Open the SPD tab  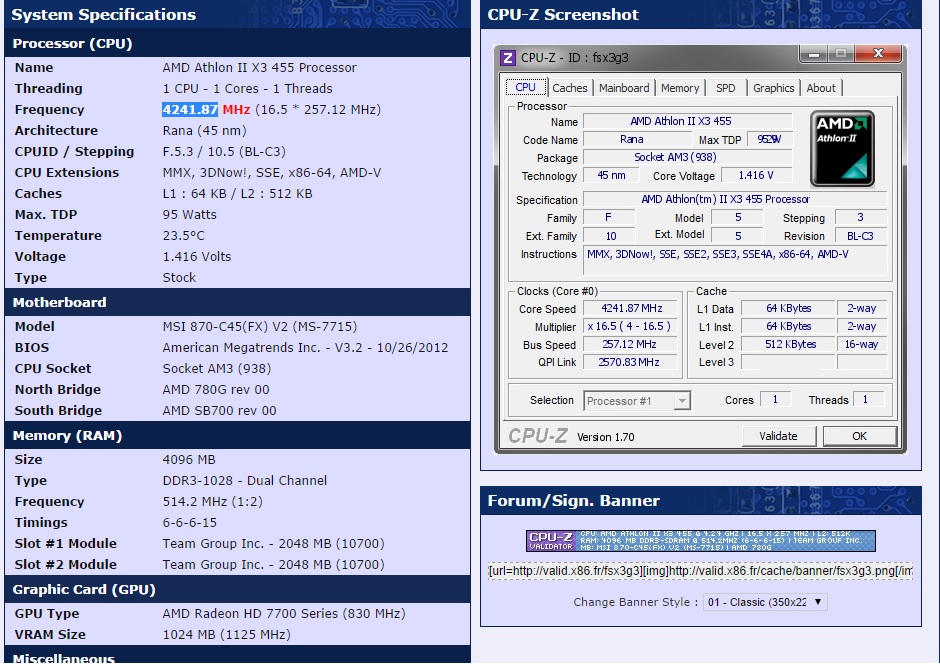[x=725, y=88]
